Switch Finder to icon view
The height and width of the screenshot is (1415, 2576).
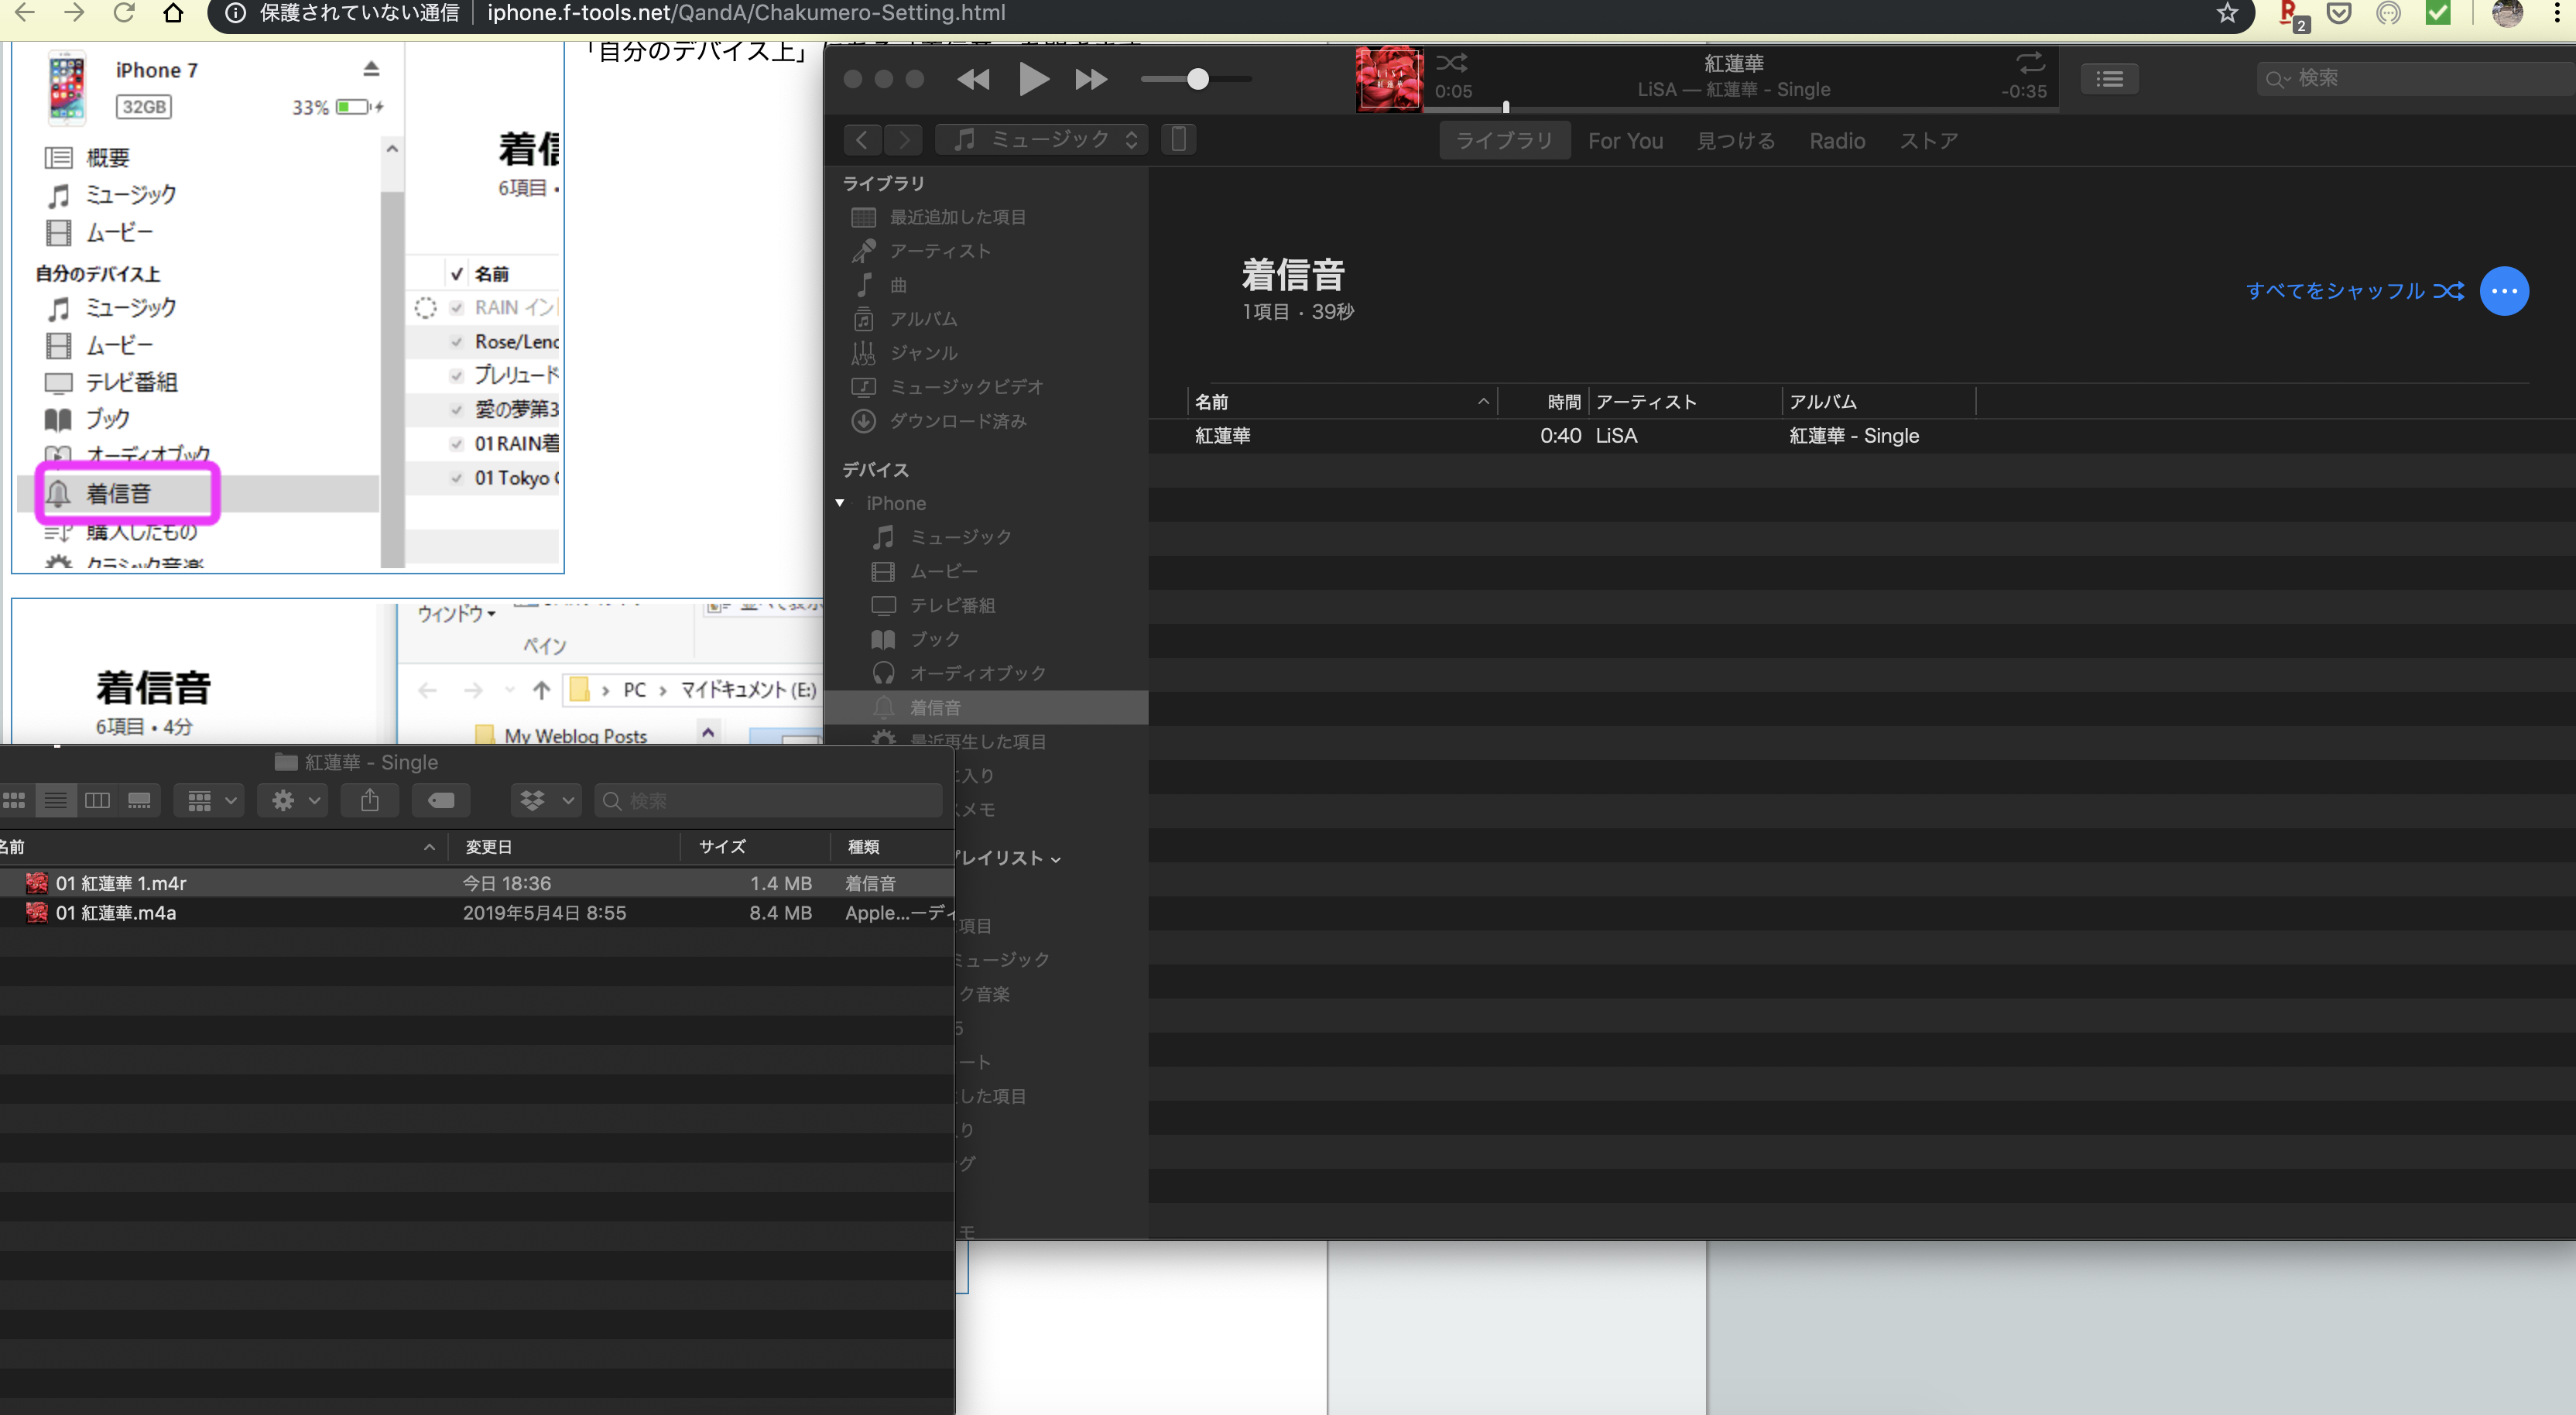pyautogui.click(x=14, y=801)
